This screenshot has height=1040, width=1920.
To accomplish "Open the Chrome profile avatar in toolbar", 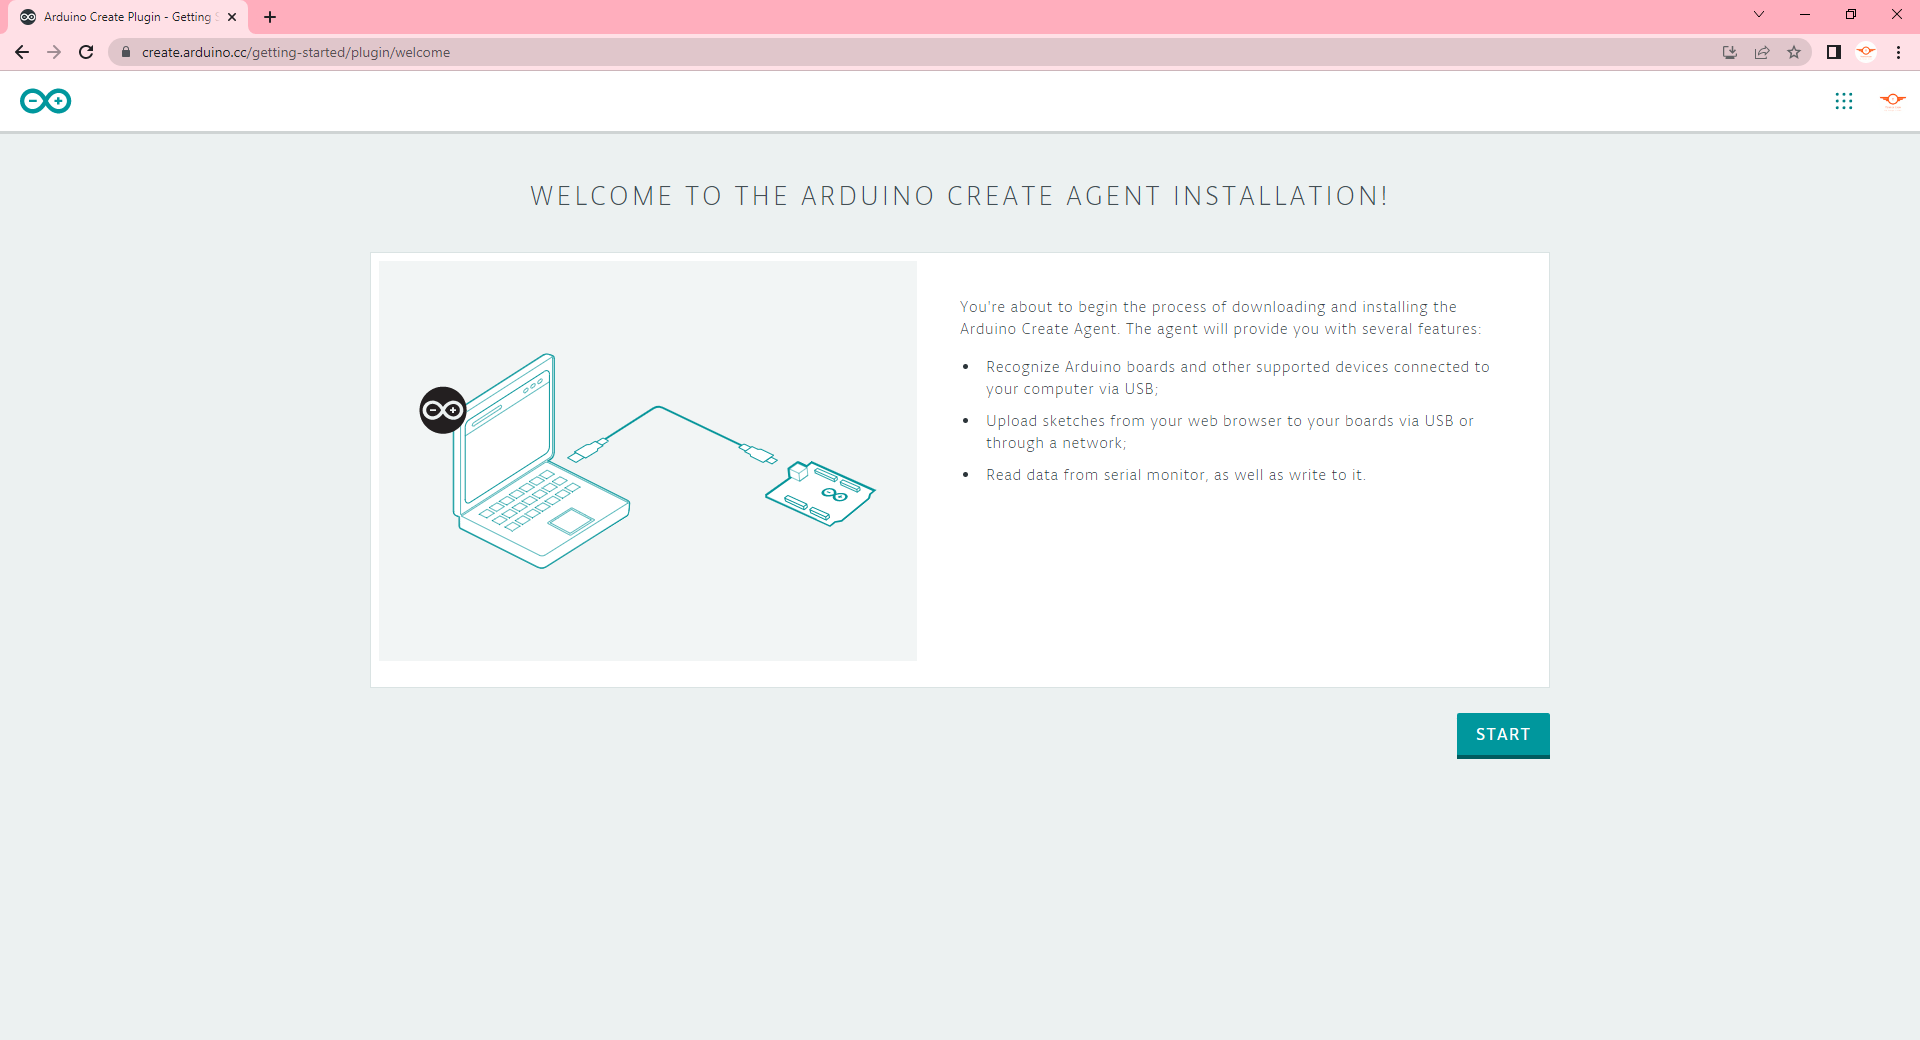I will 1866,52.
